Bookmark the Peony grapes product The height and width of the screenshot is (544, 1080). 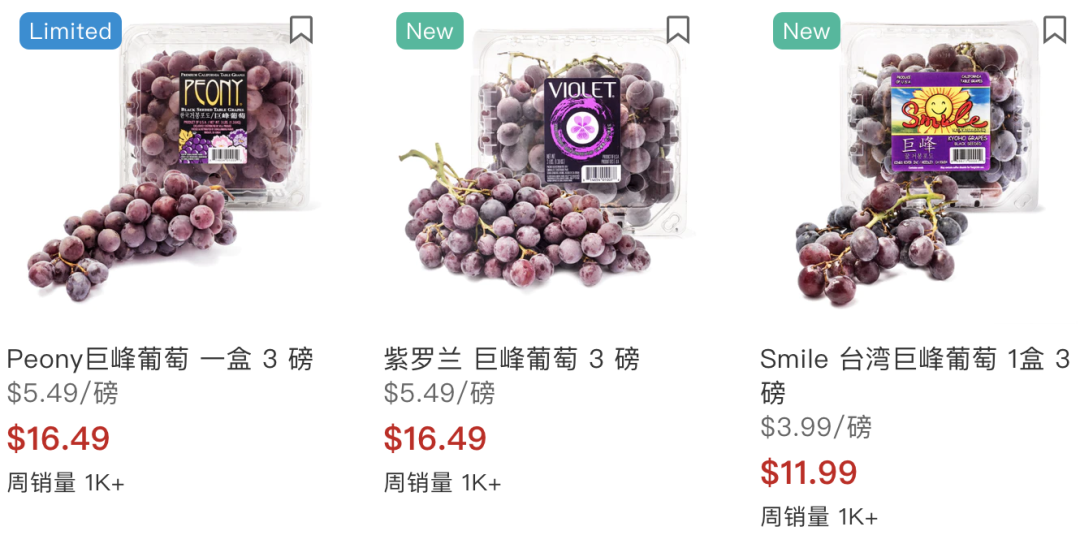click(301, 30)
